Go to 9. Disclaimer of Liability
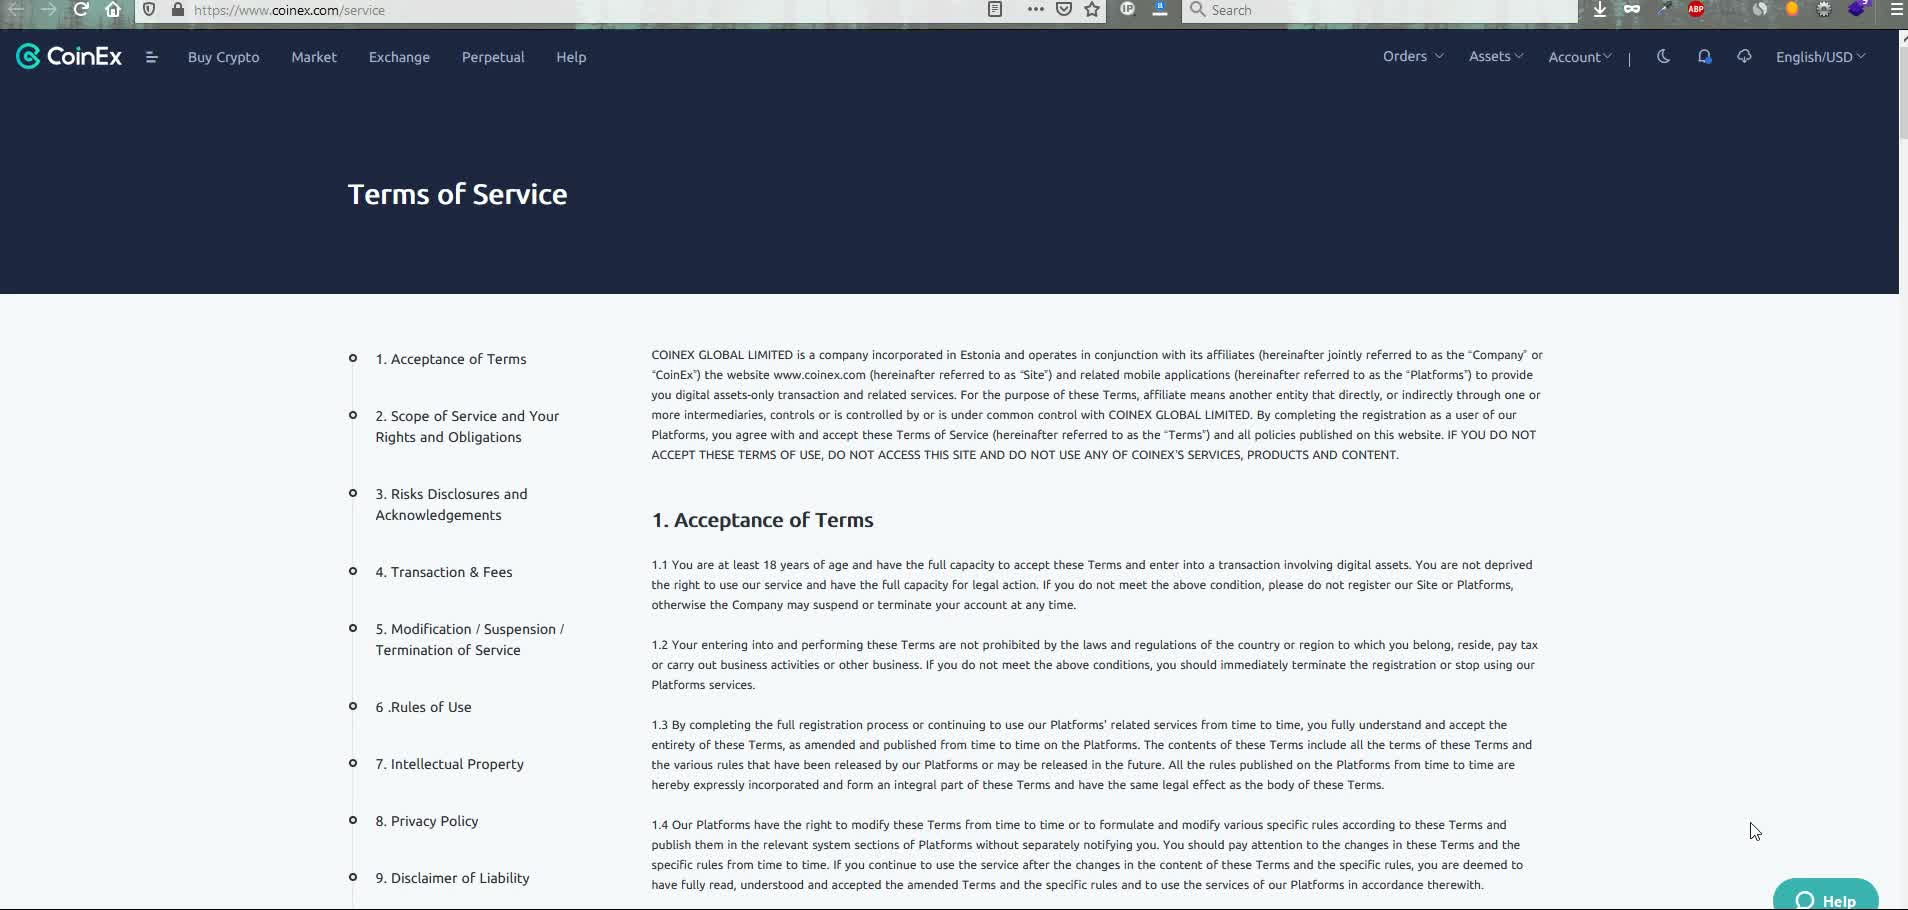The width and height of the screenshot is (1908, 910). pos(452,878)
